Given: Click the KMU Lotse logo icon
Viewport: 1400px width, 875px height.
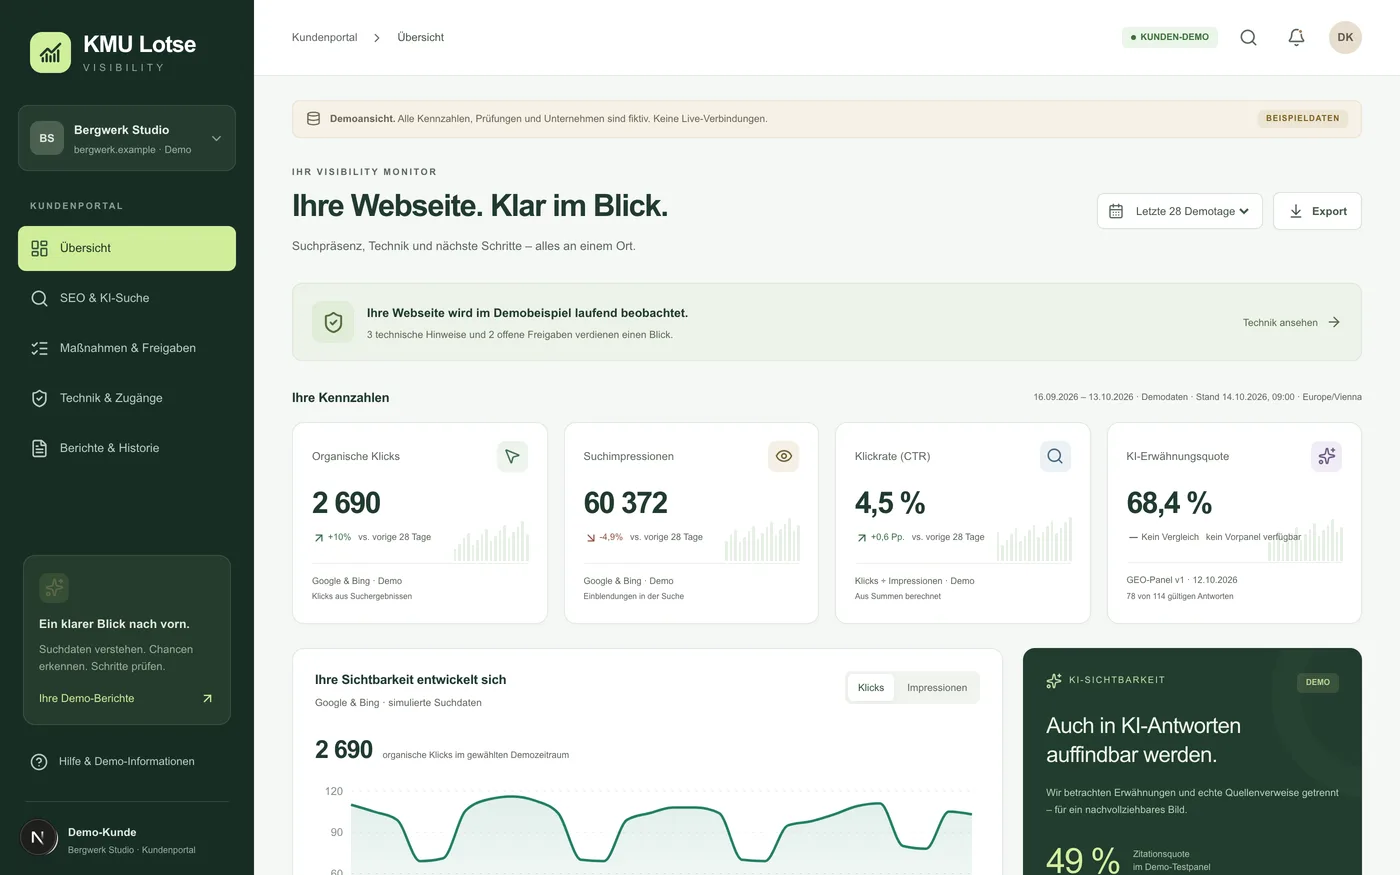Looking at the screenshot, I should [x=50, y=52].
